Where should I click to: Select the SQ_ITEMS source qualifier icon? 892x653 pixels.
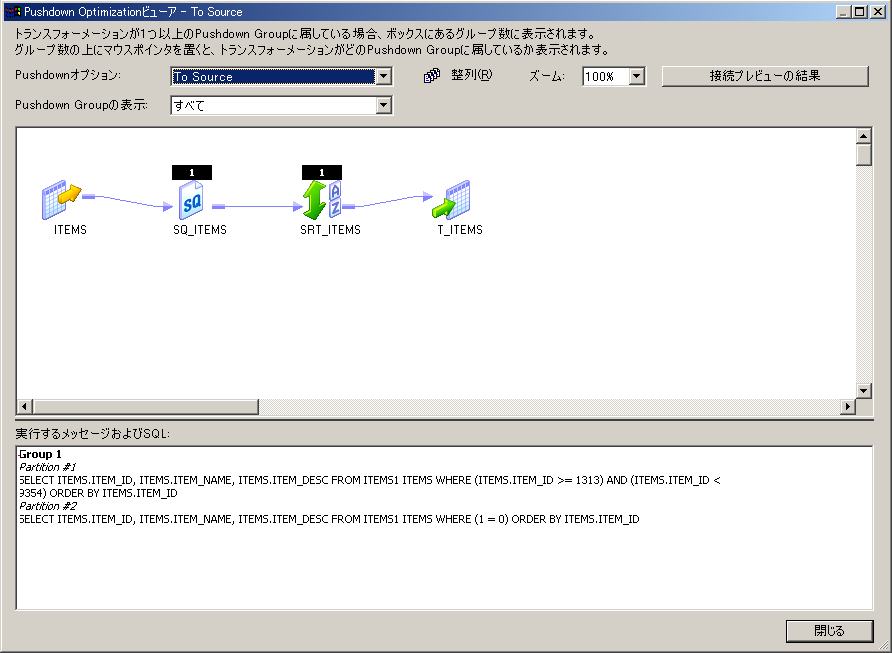(x=191, y=201)
